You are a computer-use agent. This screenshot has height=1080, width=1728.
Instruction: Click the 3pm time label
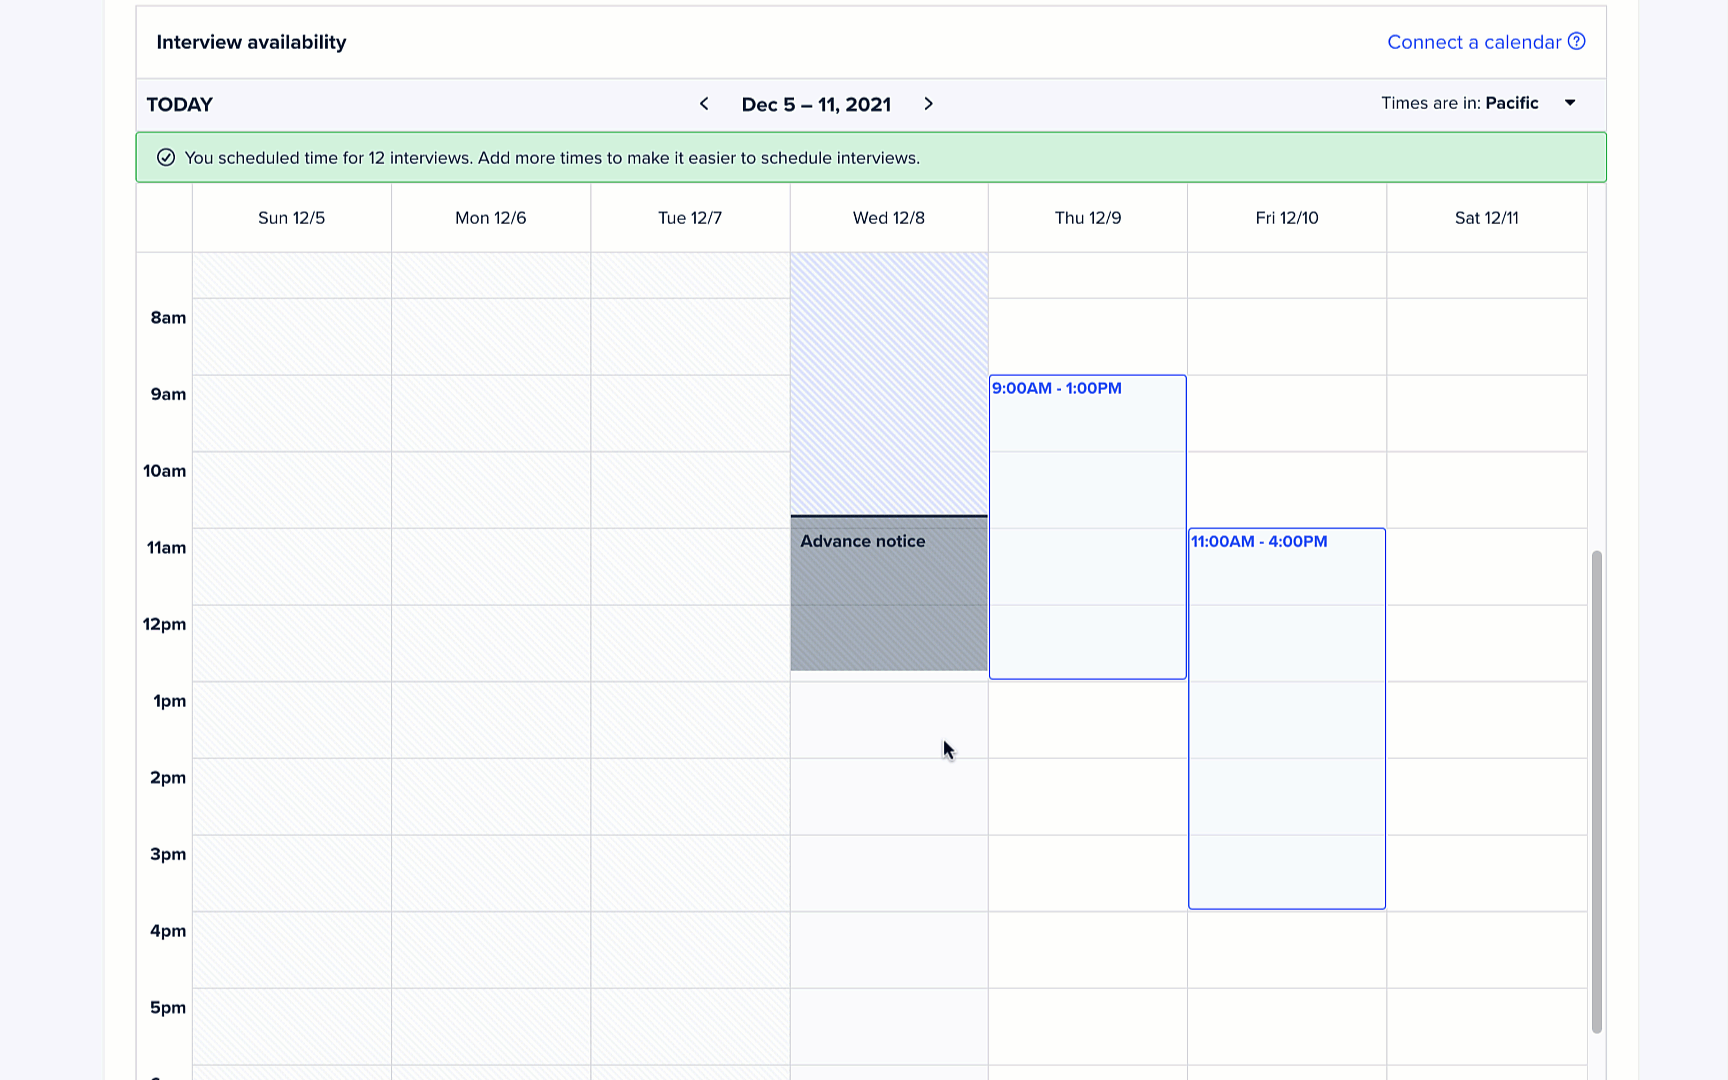tap(168, 854)
